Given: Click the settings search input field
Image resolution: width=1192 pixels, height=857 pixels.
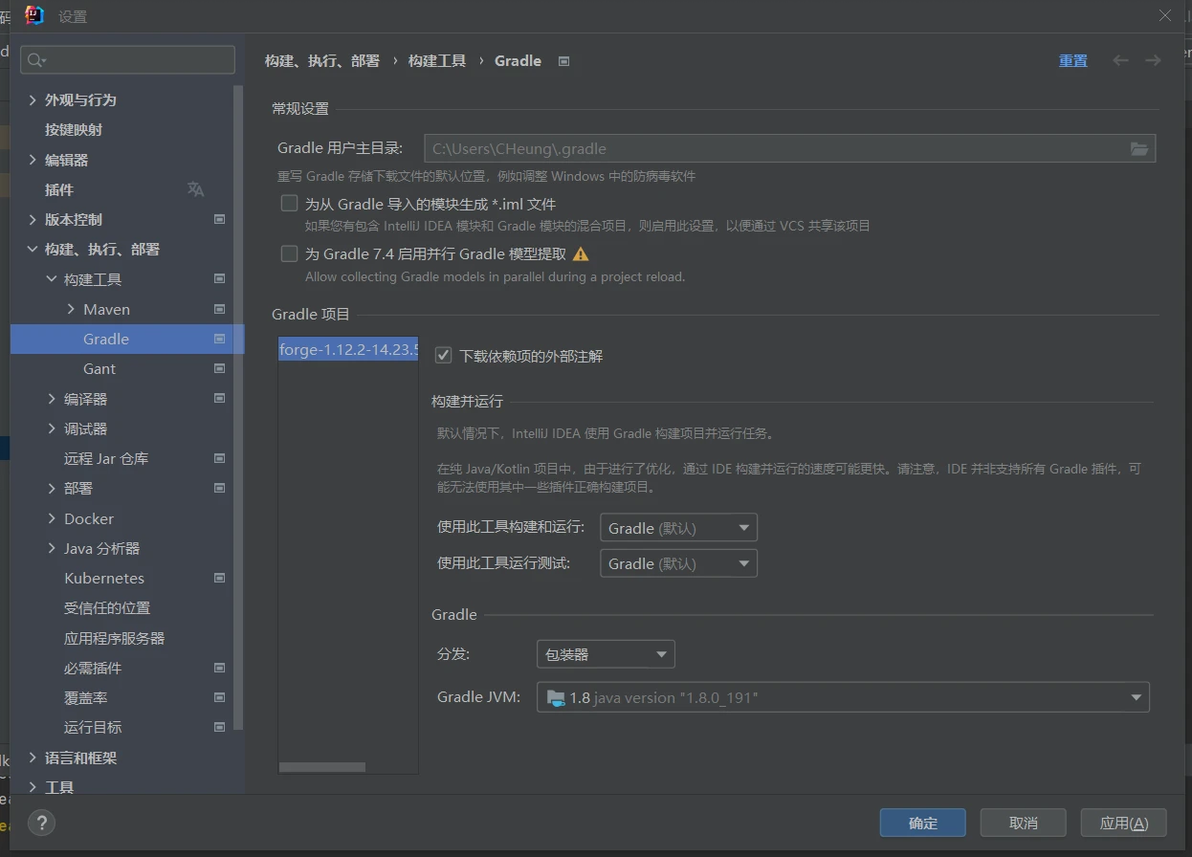Looking at the screenshot, I should tap(128, 60).
